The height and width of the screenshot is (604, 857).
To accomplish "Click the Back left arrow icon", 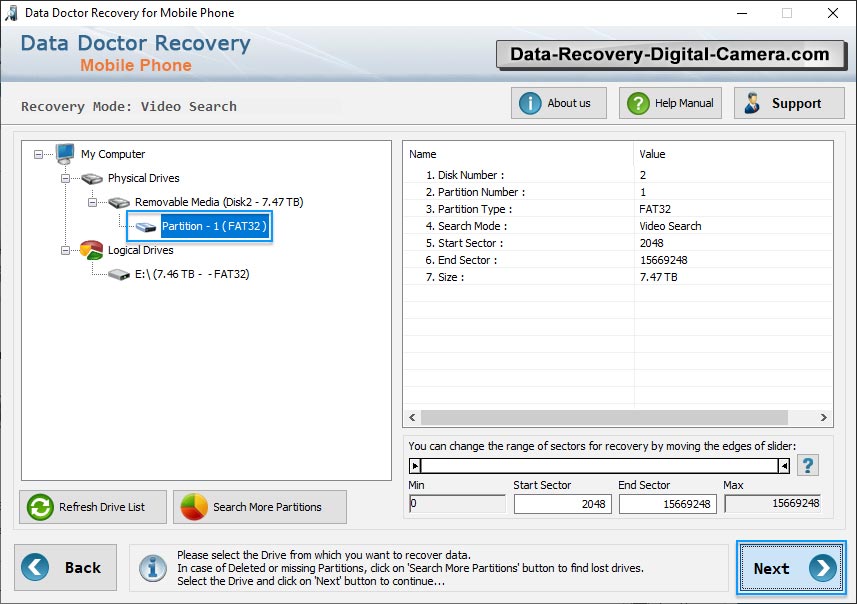I will [35, 567].
